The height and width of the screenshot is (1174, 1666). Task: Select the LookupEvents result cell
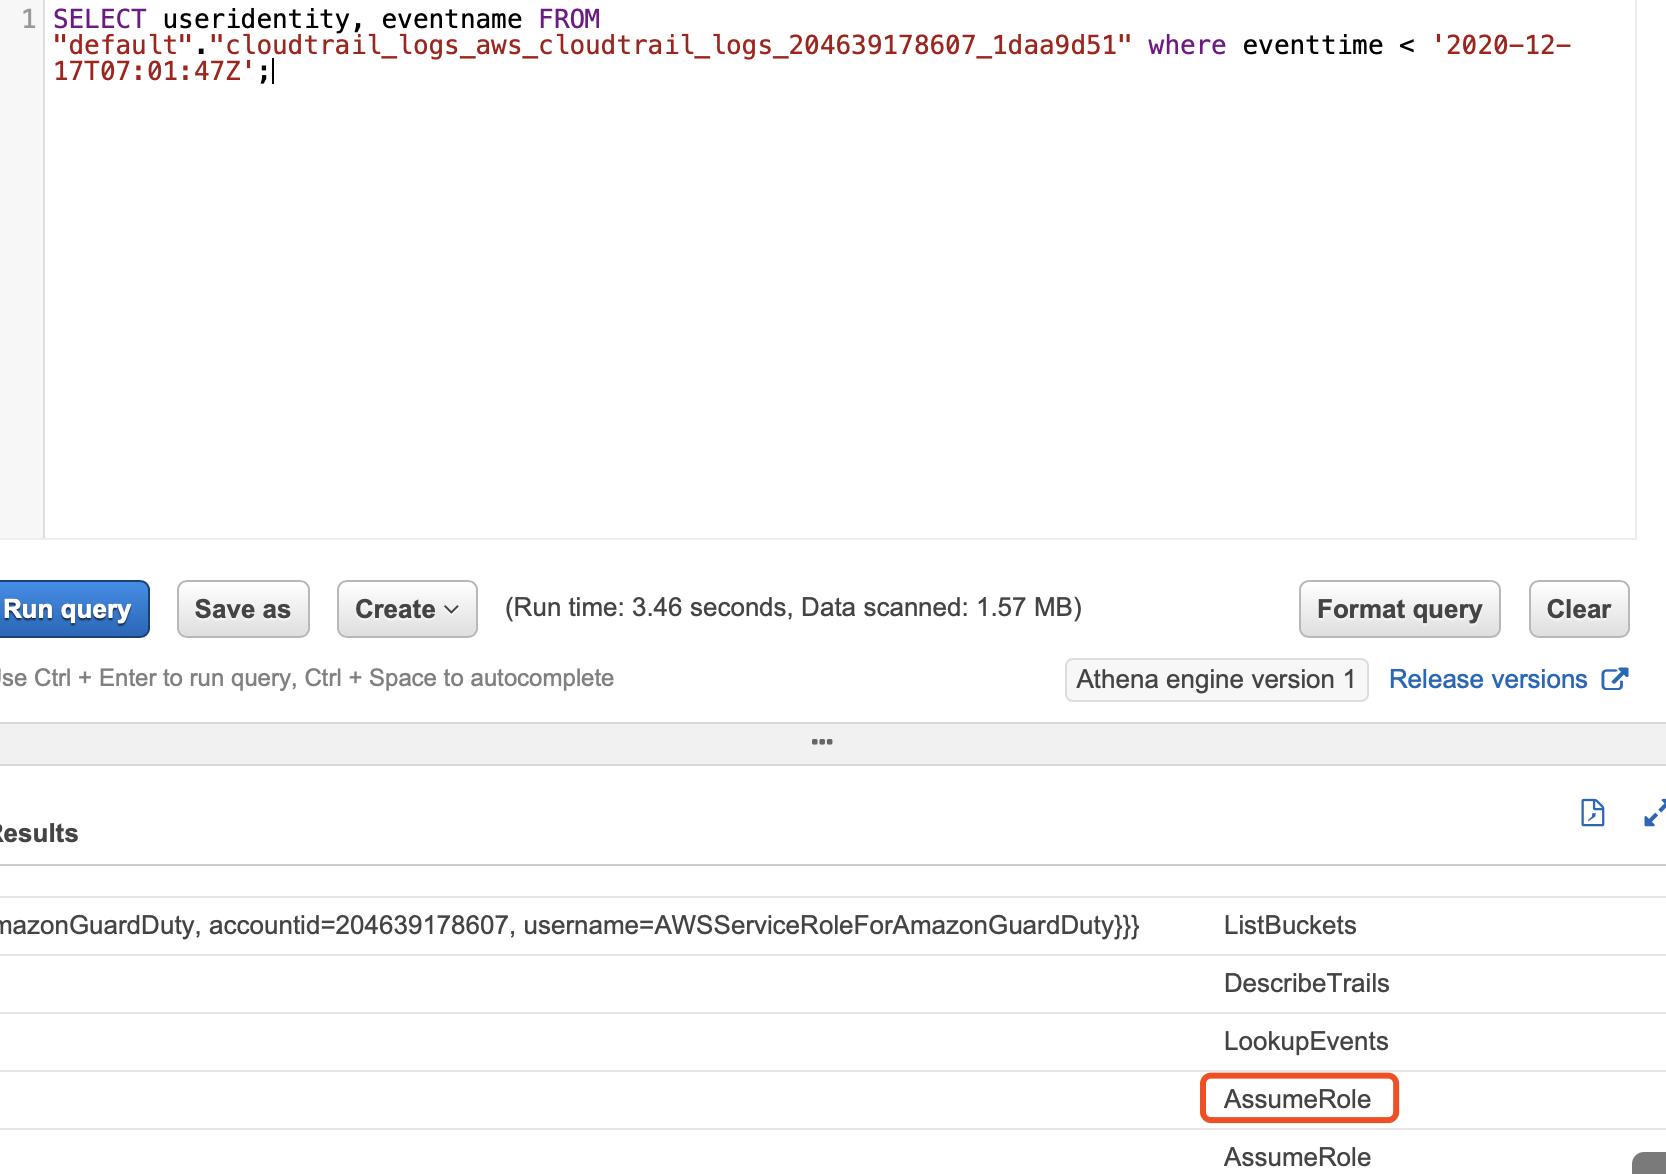(1306, 1041)
